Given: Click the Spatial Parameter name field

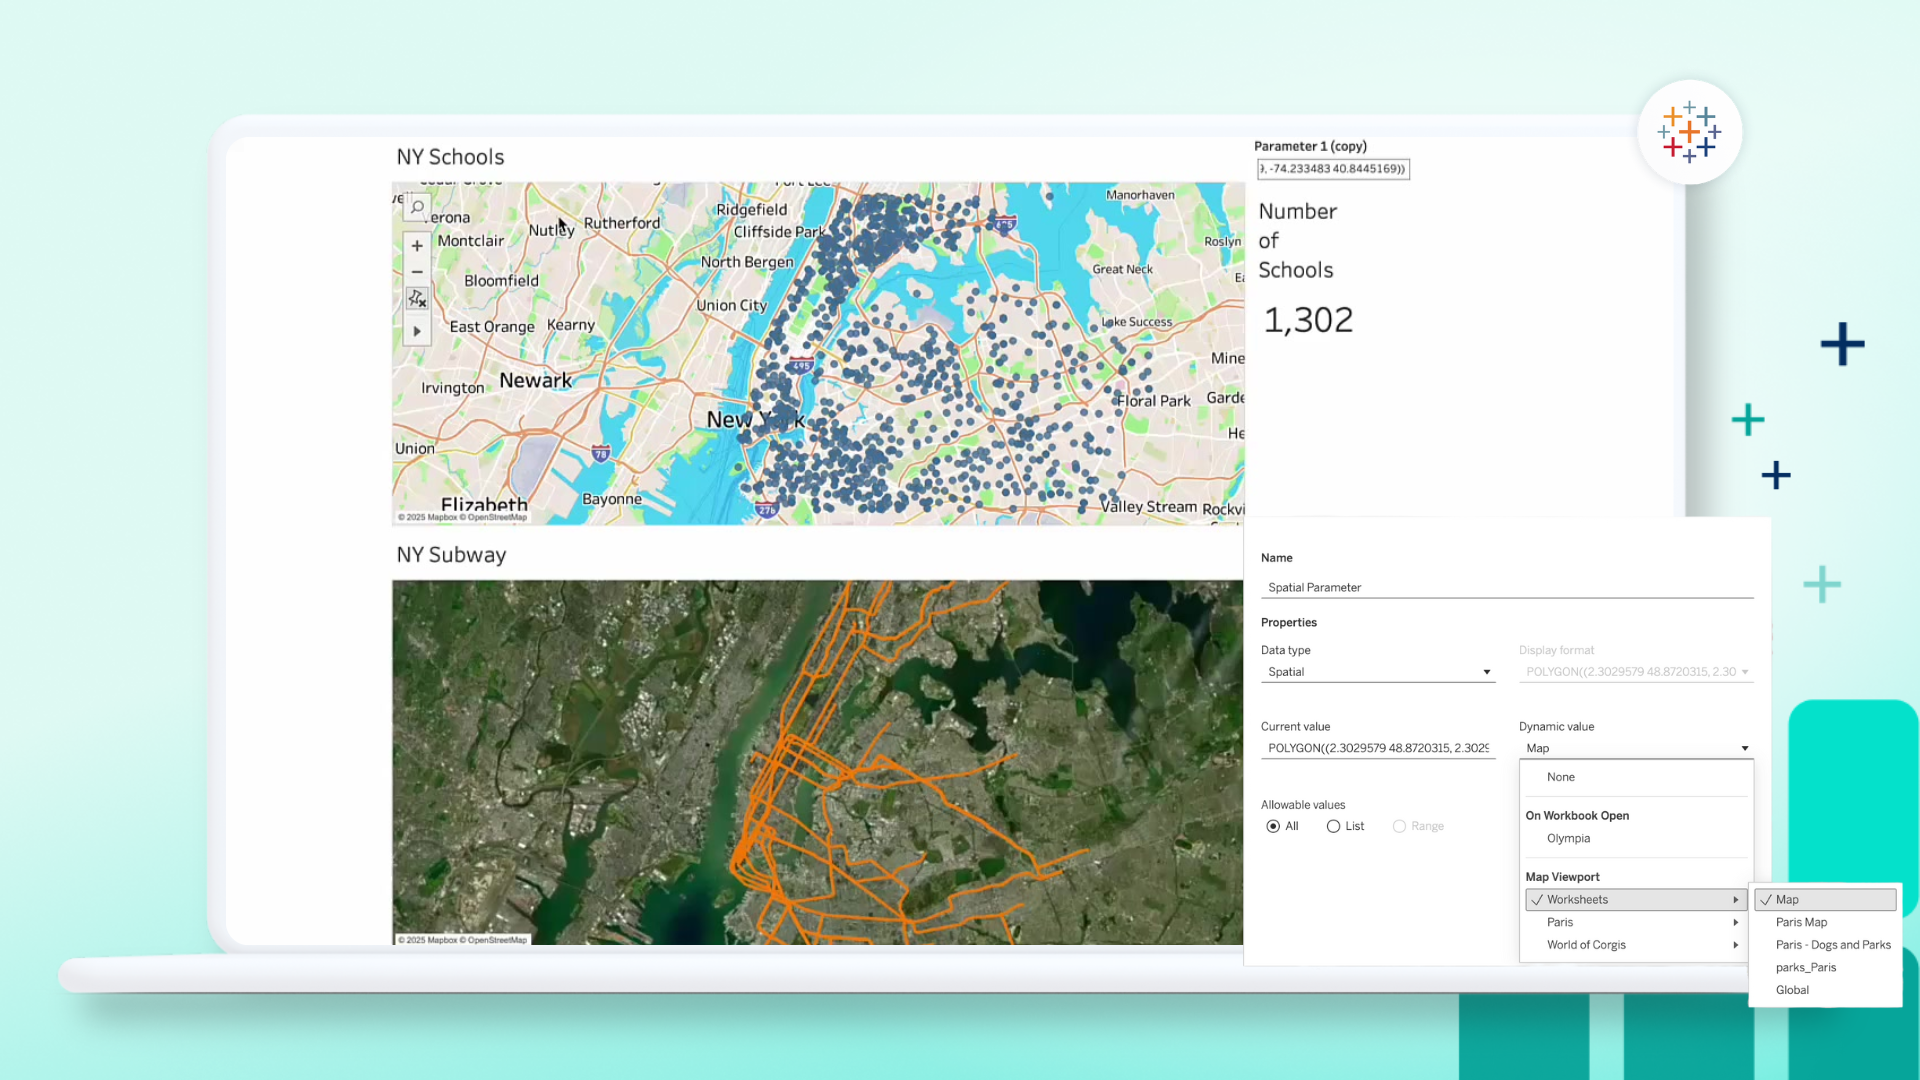Looking at the screenshot, I should (x=1506, y=588).
